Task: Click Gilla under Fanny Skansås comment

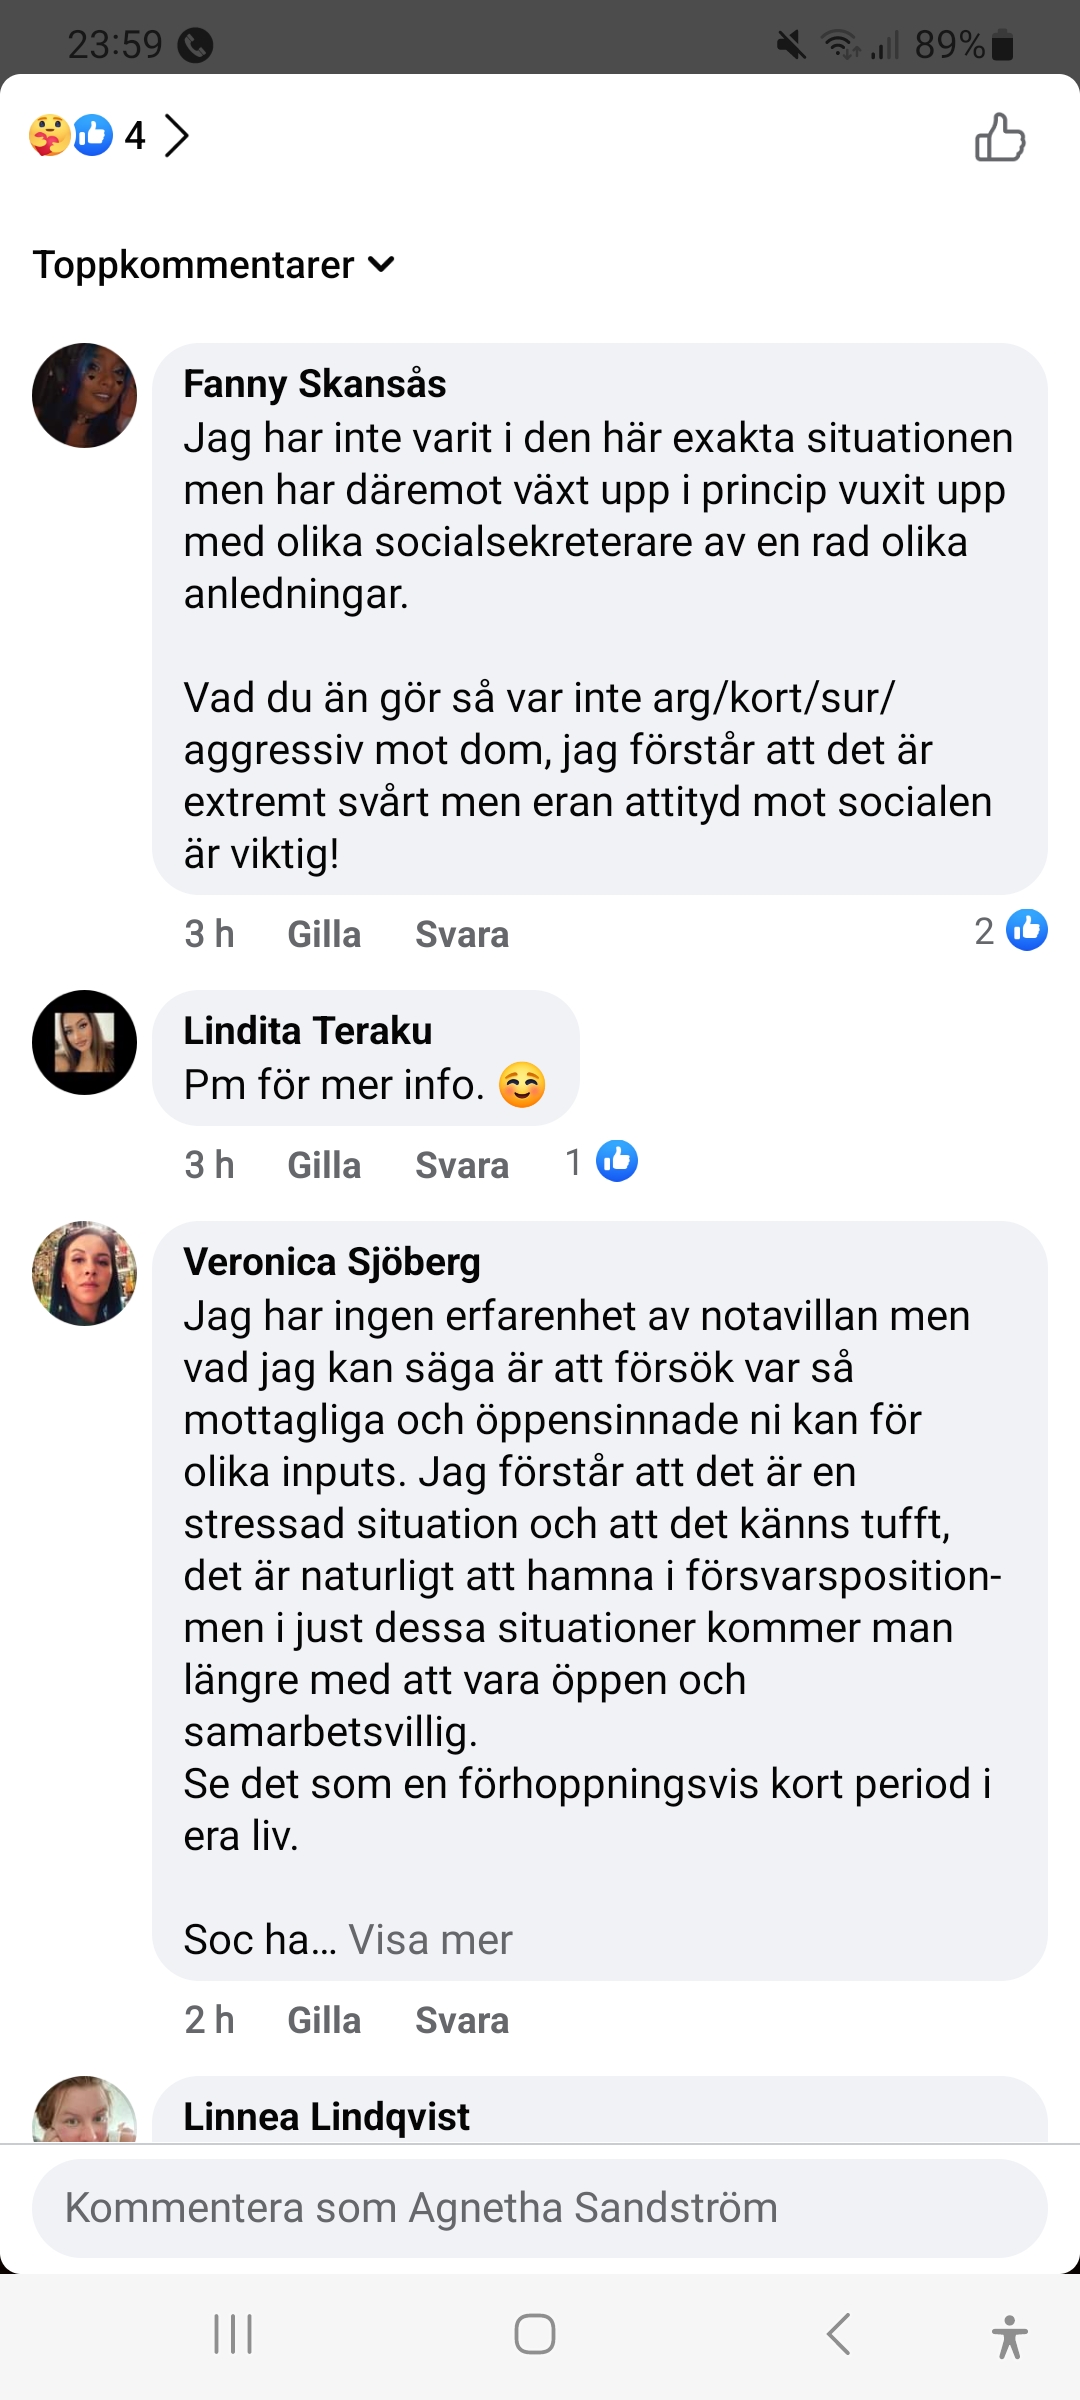Action: pos(324,934)
